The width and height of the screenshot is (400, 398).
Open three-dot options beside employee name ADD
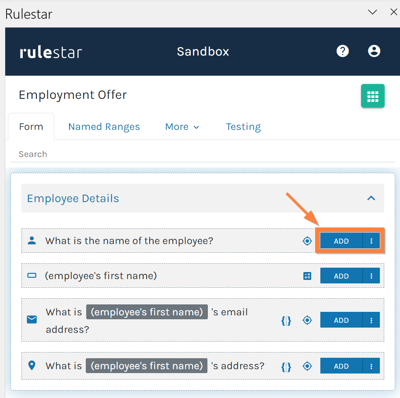pos(371,241)
